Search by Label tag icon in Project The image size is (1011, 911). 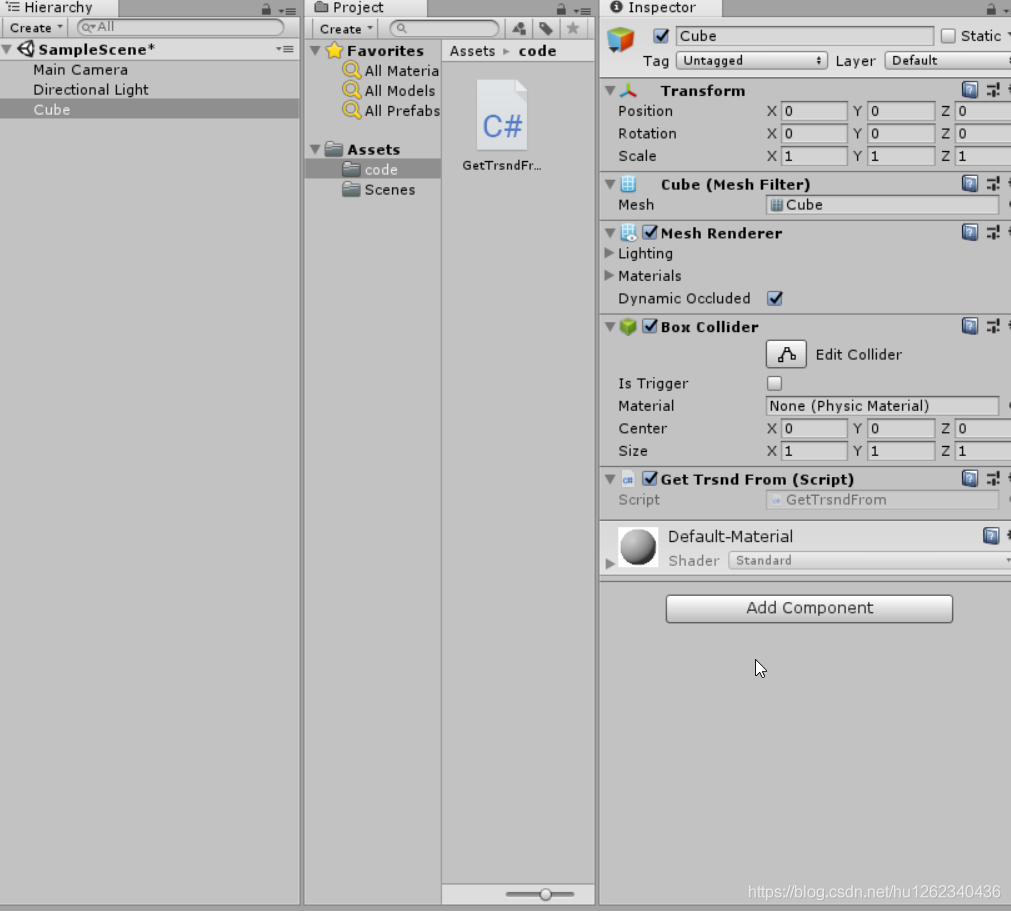pos(546,28)
